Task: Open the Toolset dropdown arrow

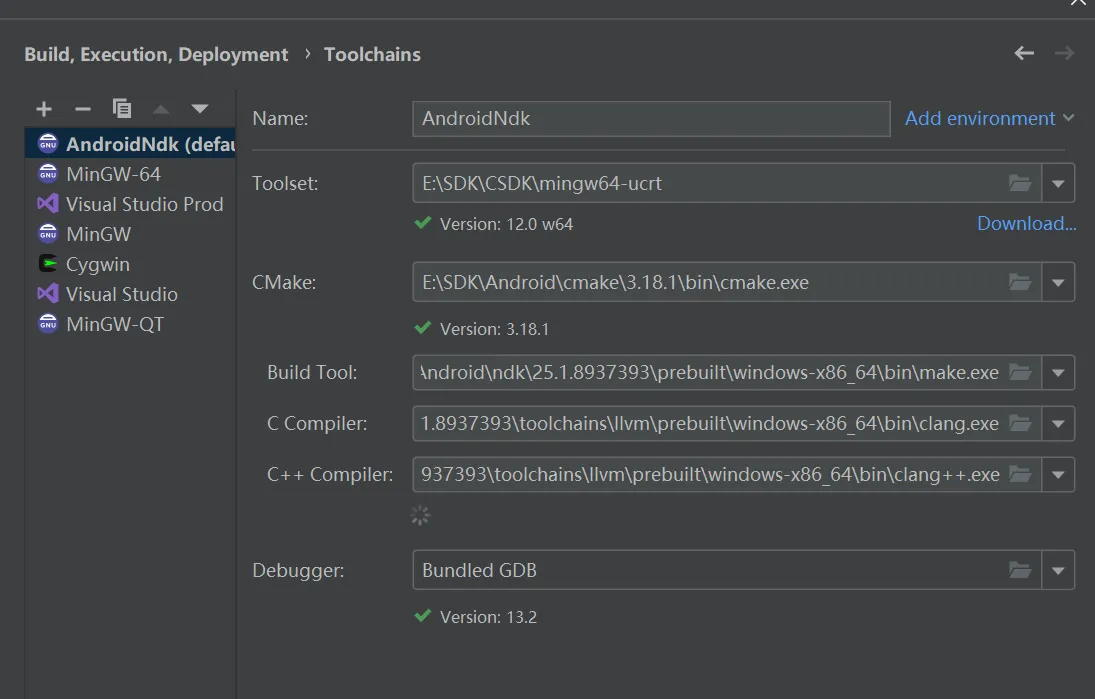Action: [x=1058, y=183]
